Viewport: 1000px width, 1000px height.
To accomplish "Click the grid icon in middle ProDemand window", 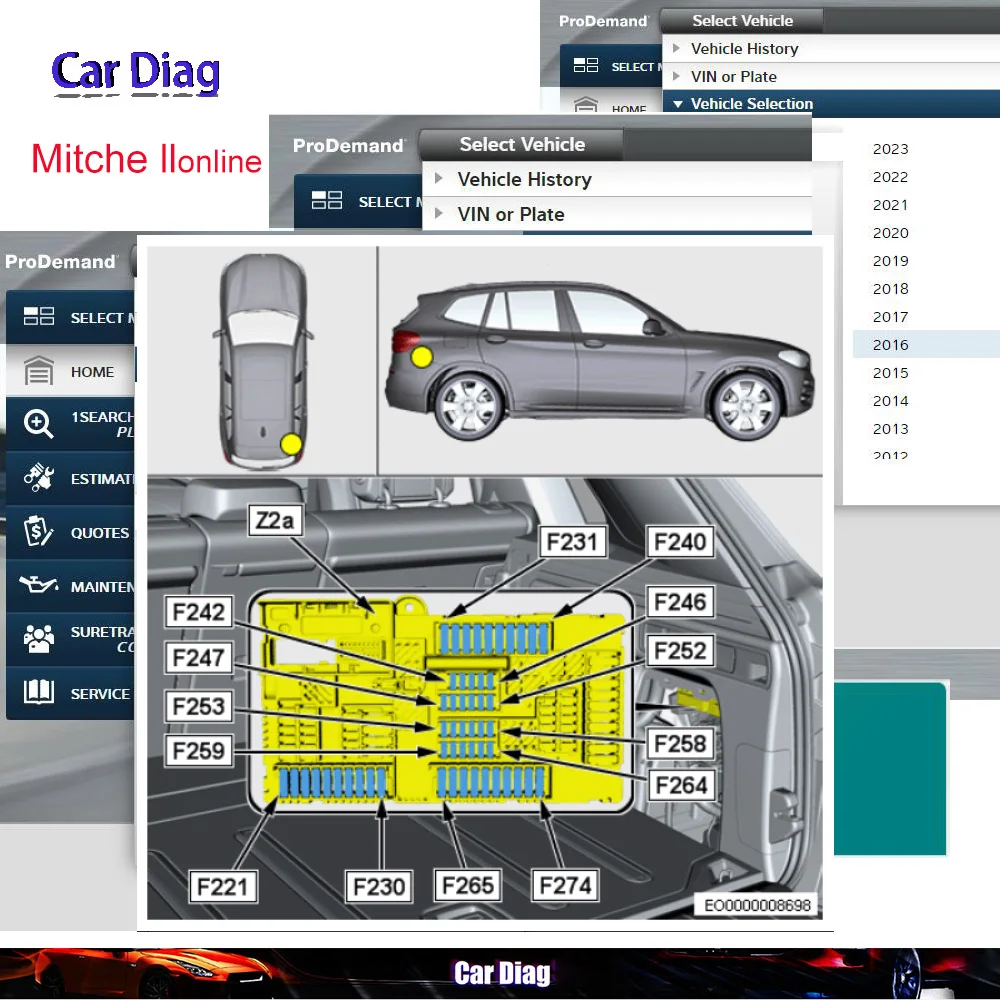I will click(x=327, y=200).
